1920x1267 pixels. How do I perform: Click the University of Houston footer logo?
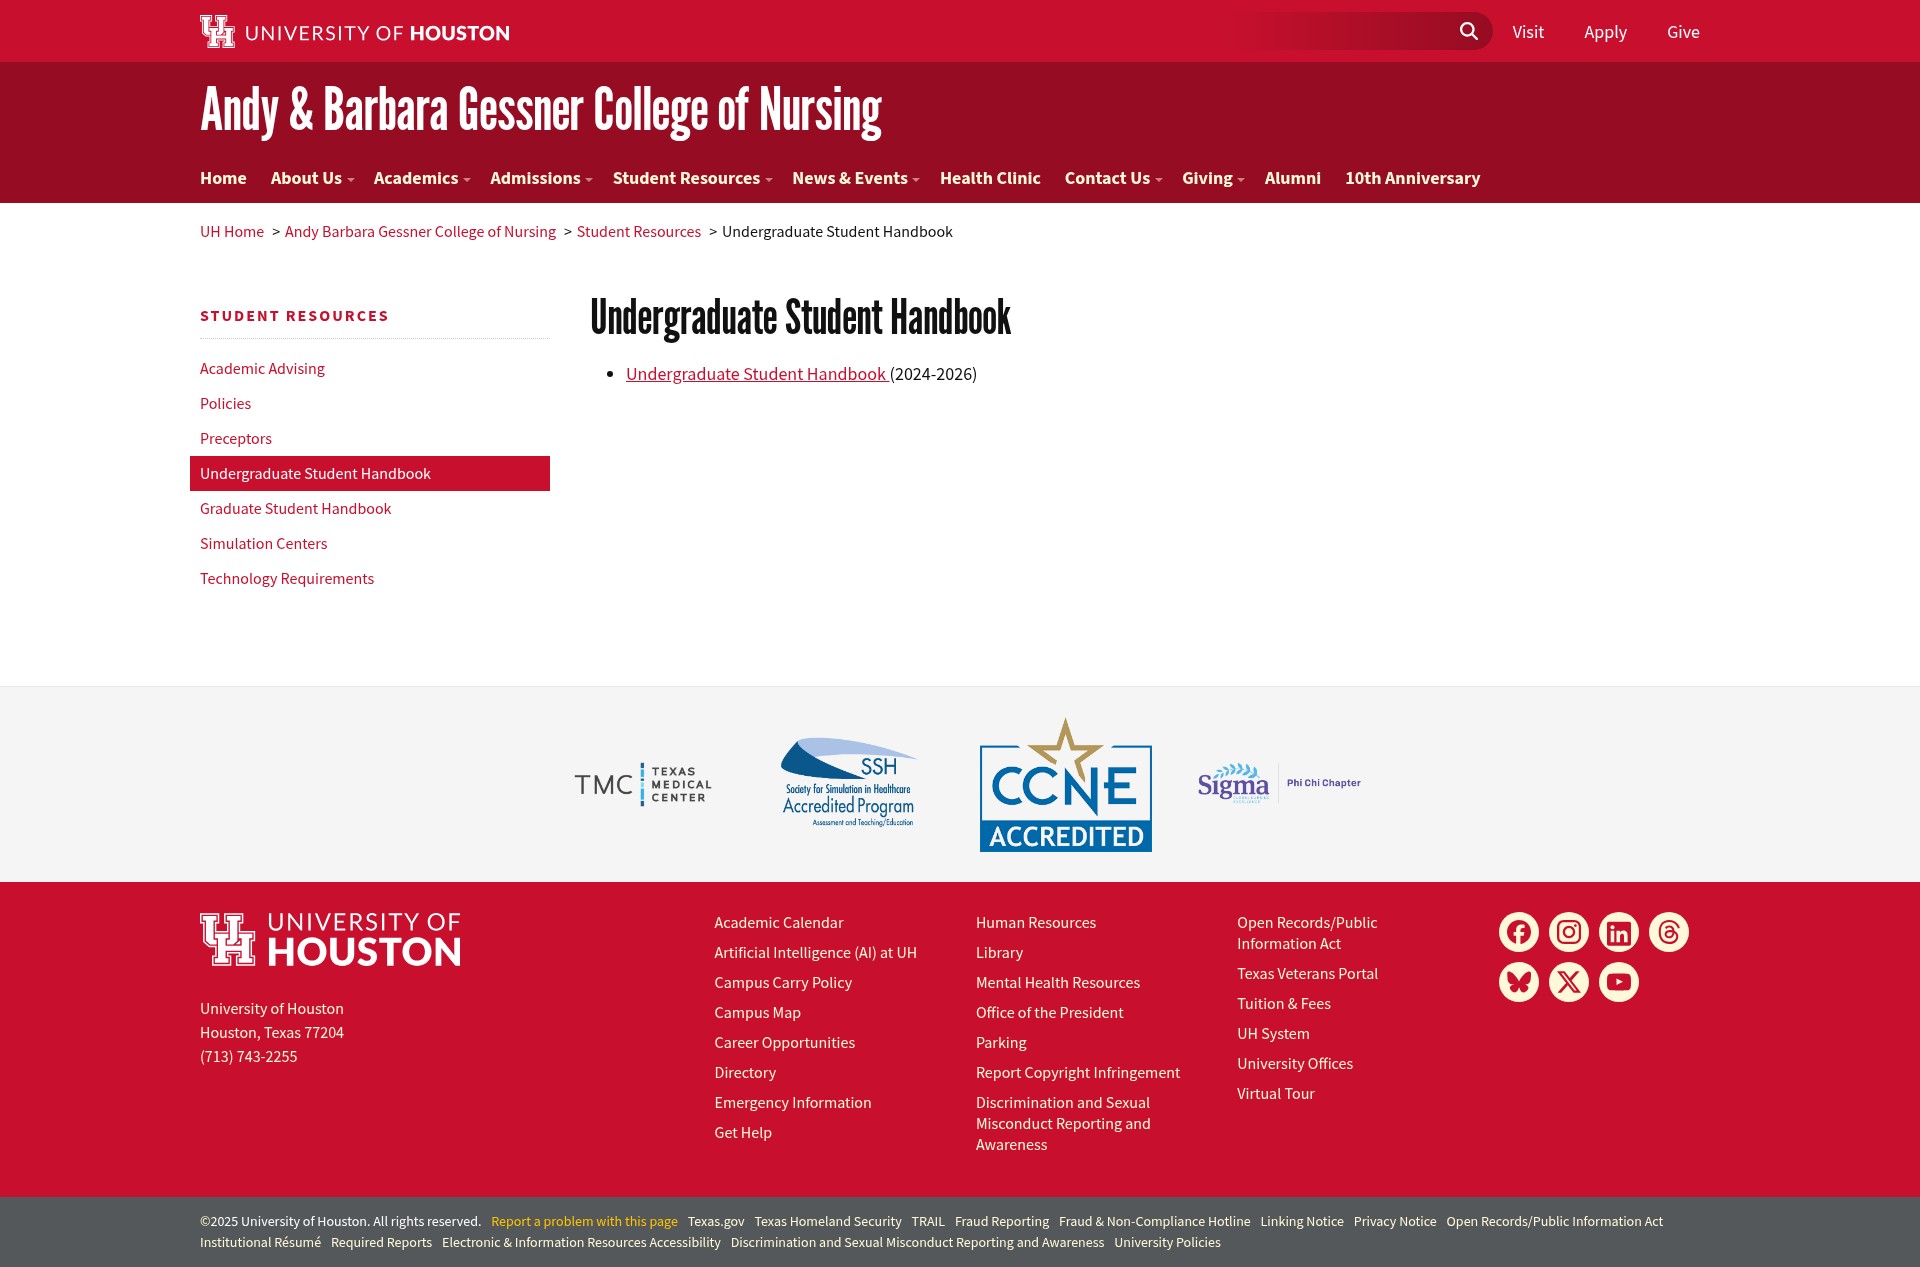330,939
